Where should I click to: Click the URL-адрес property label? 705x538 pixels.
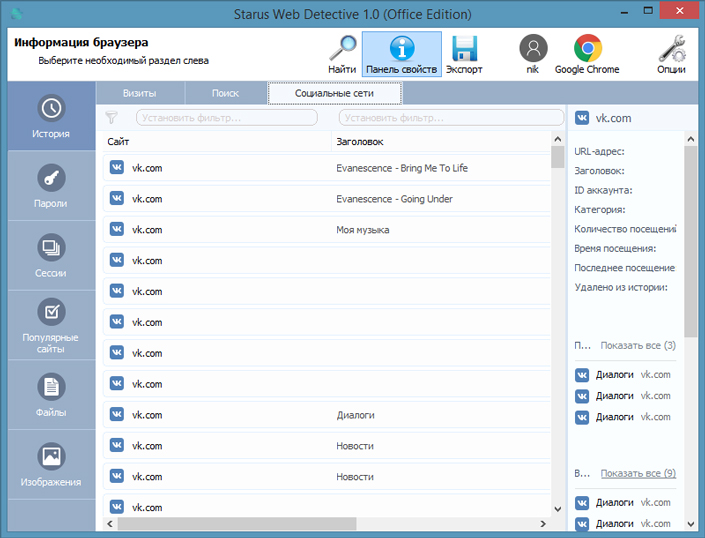[x=599, y=151]
